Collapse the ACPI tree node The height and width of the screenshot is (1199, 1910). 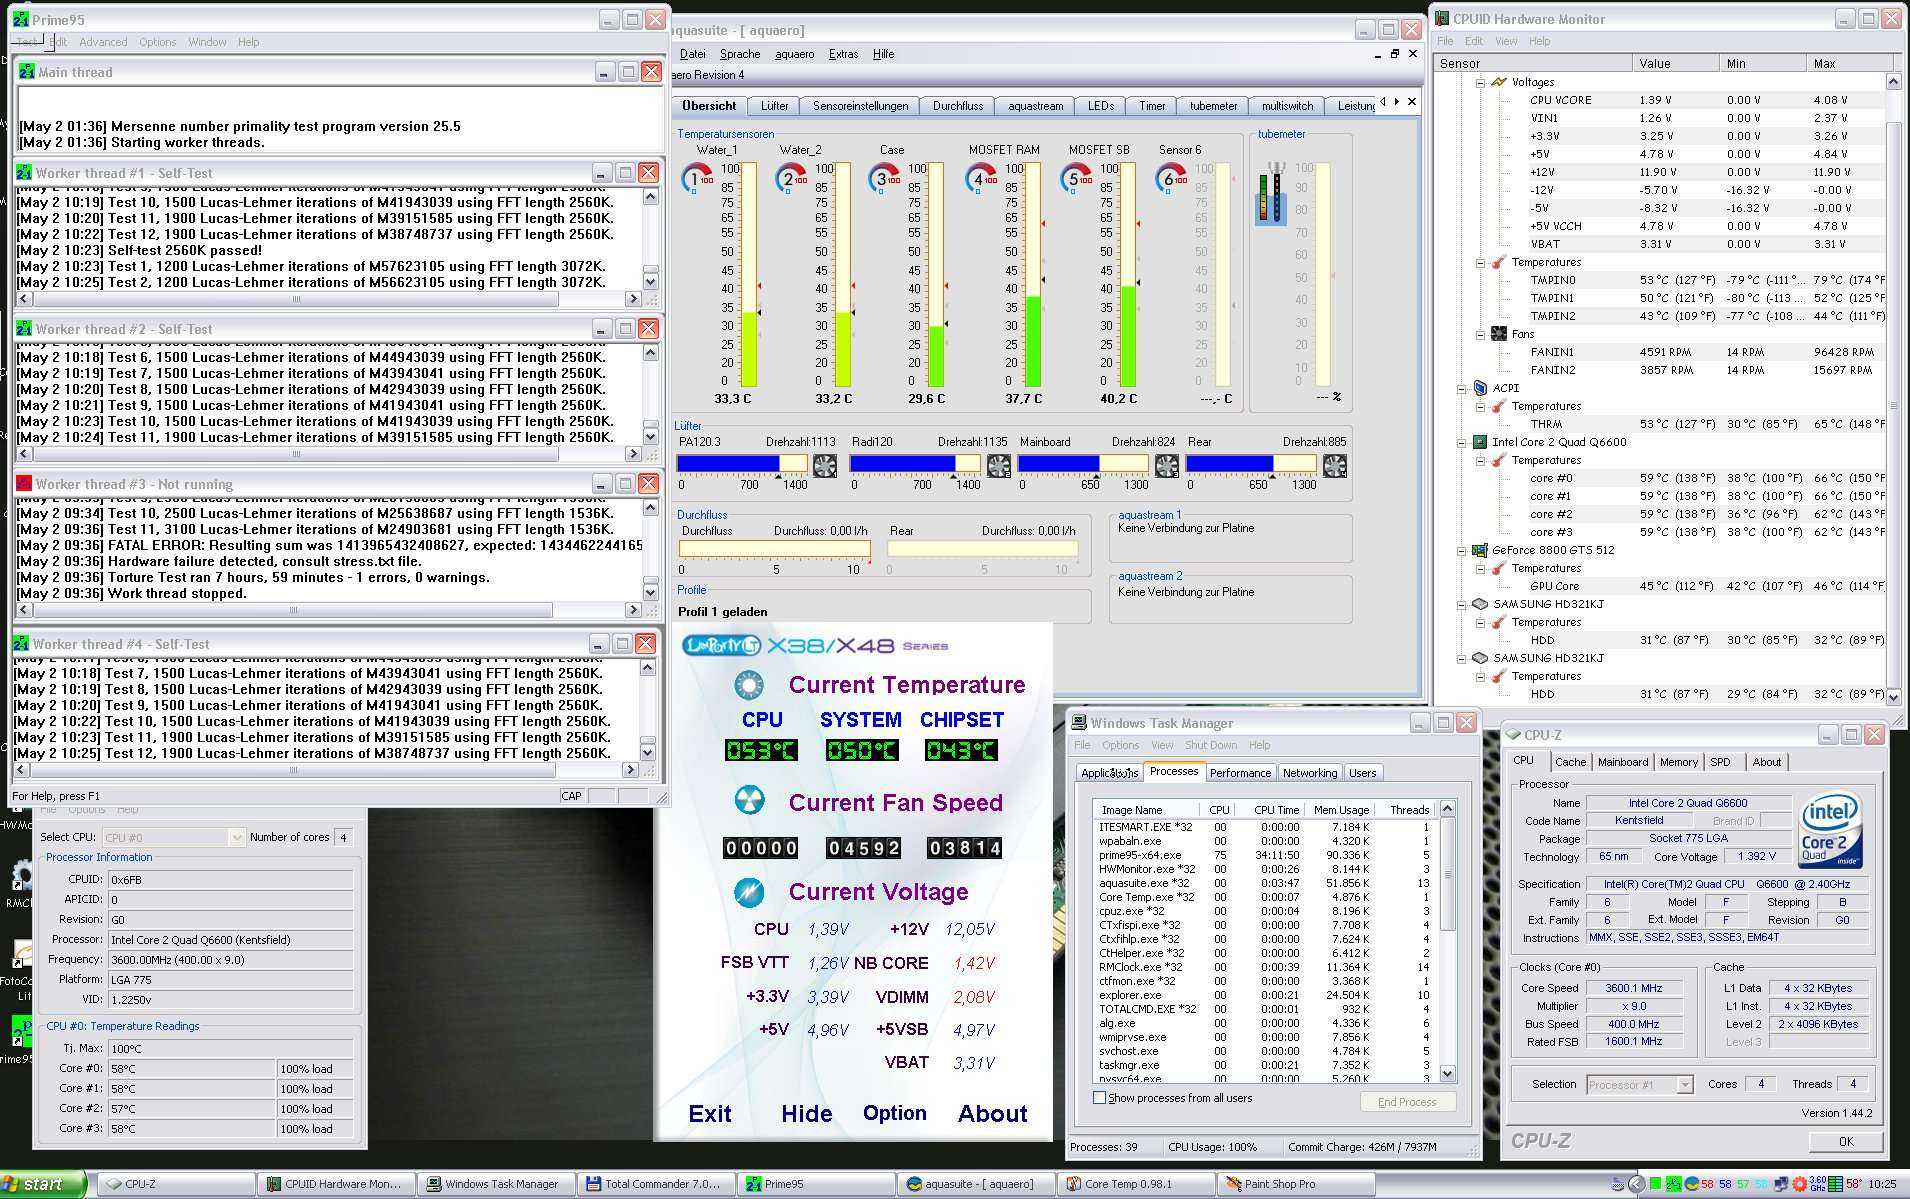pyautogui.click(x=1462, y=388)
